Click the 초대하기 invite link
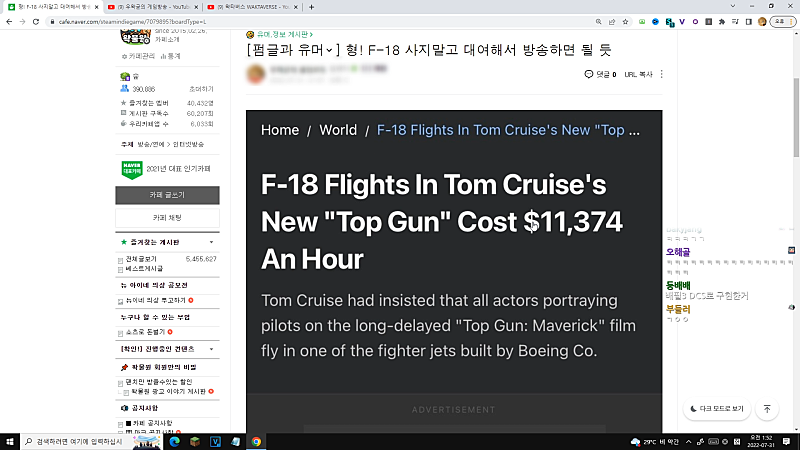The image size is (800, 450). (202, 89)
